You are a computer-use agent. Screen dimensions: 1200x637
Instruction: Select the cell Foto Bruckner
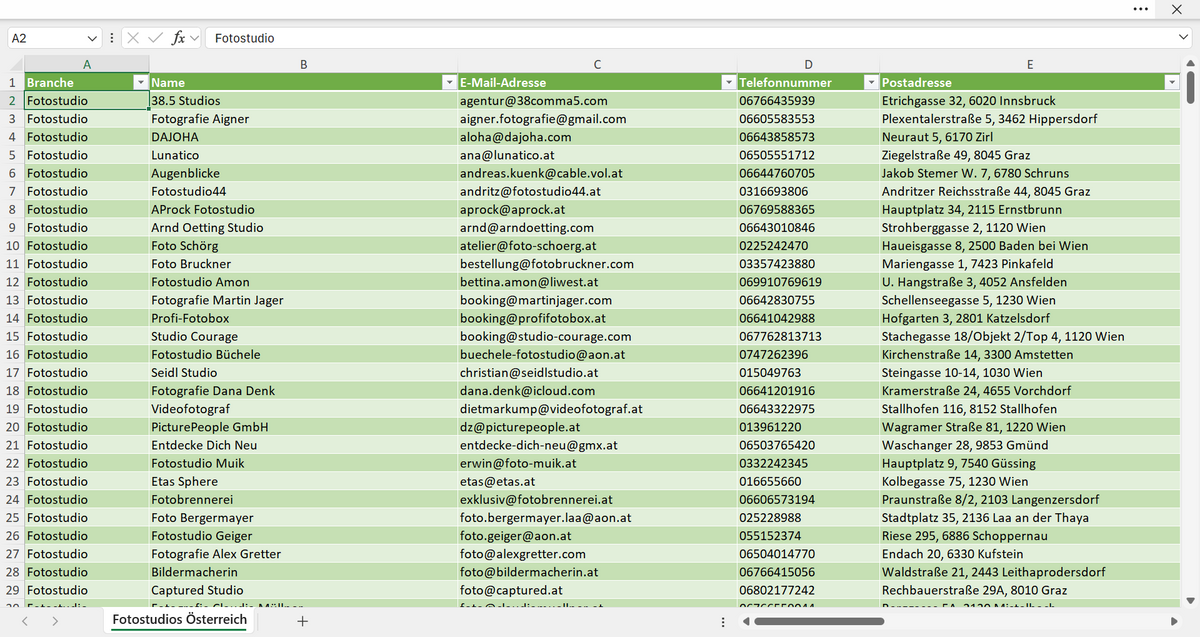(x=303, y=264)
